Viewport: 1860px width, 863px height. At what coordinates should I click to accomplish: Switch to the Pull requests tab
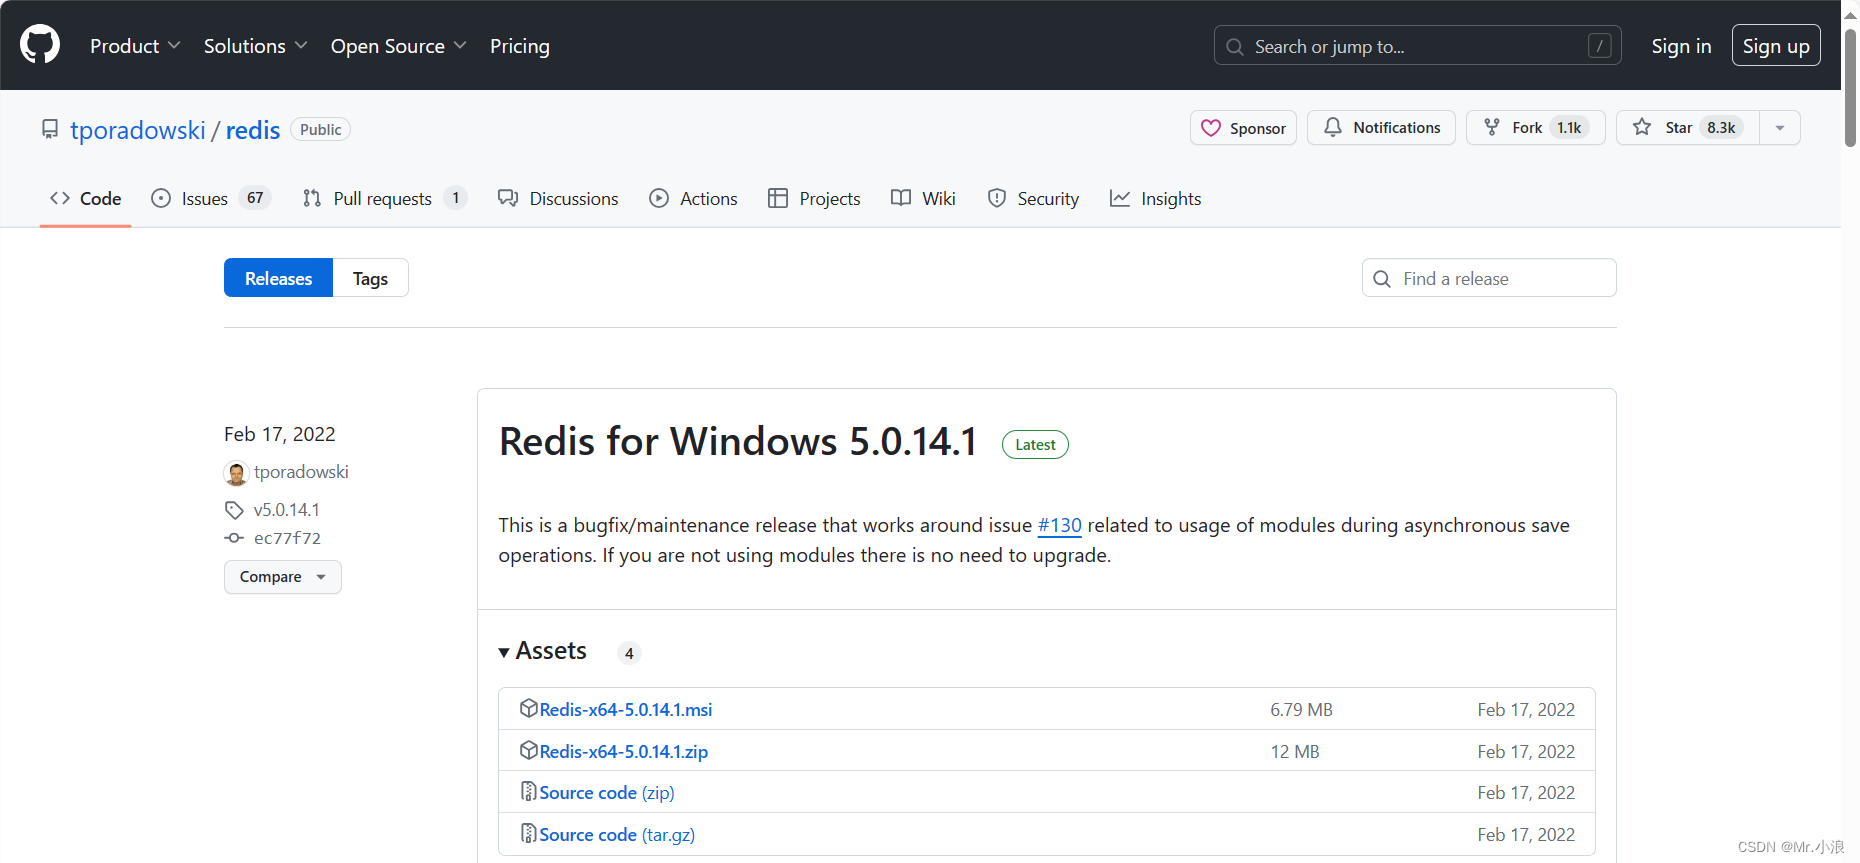pos(385,198)
